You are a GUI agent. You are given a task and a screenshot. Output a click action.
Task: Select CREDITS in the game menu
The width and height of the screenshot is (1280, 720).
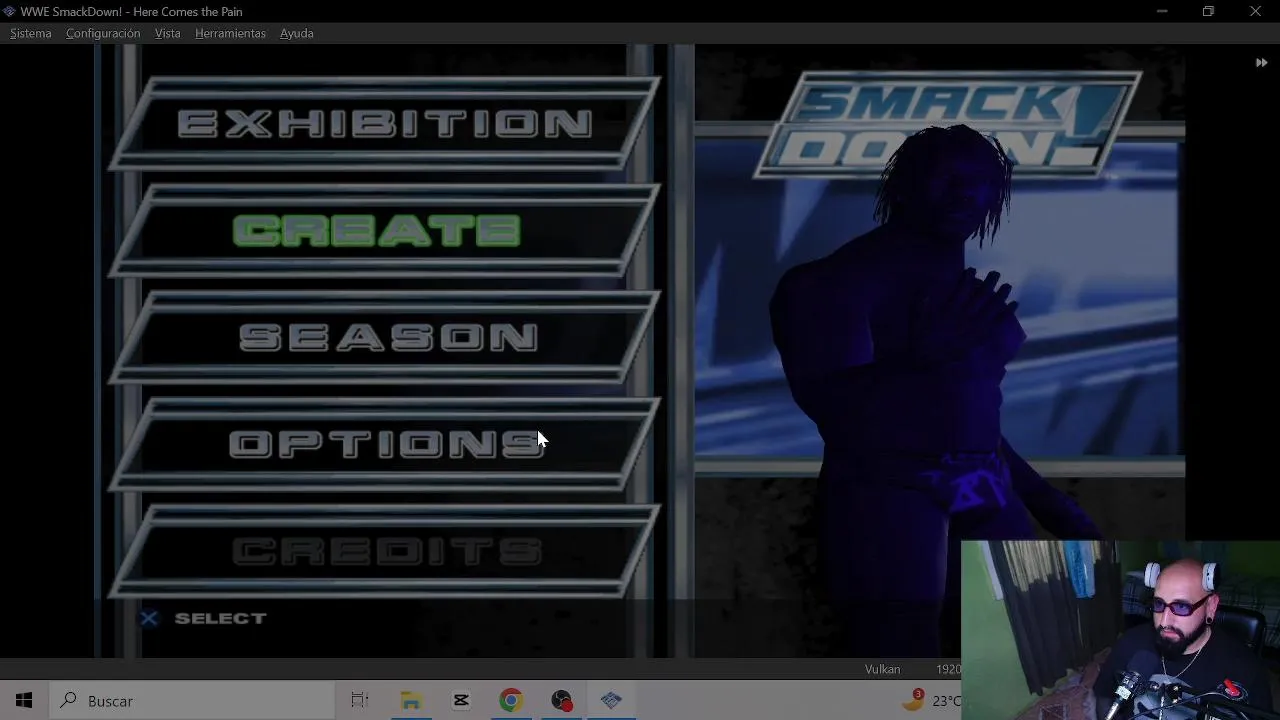pos(385,551)
